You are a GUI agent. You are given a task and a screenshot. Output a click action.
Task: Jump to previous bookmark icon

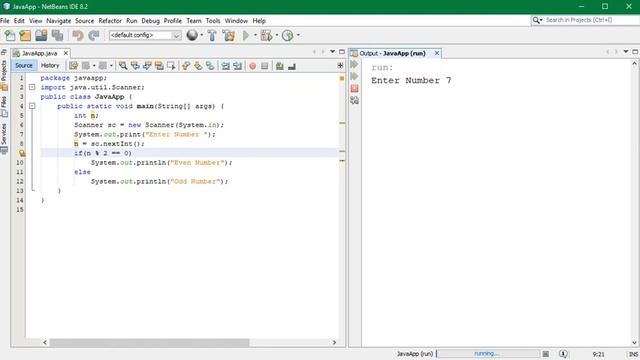click(186, 66)
